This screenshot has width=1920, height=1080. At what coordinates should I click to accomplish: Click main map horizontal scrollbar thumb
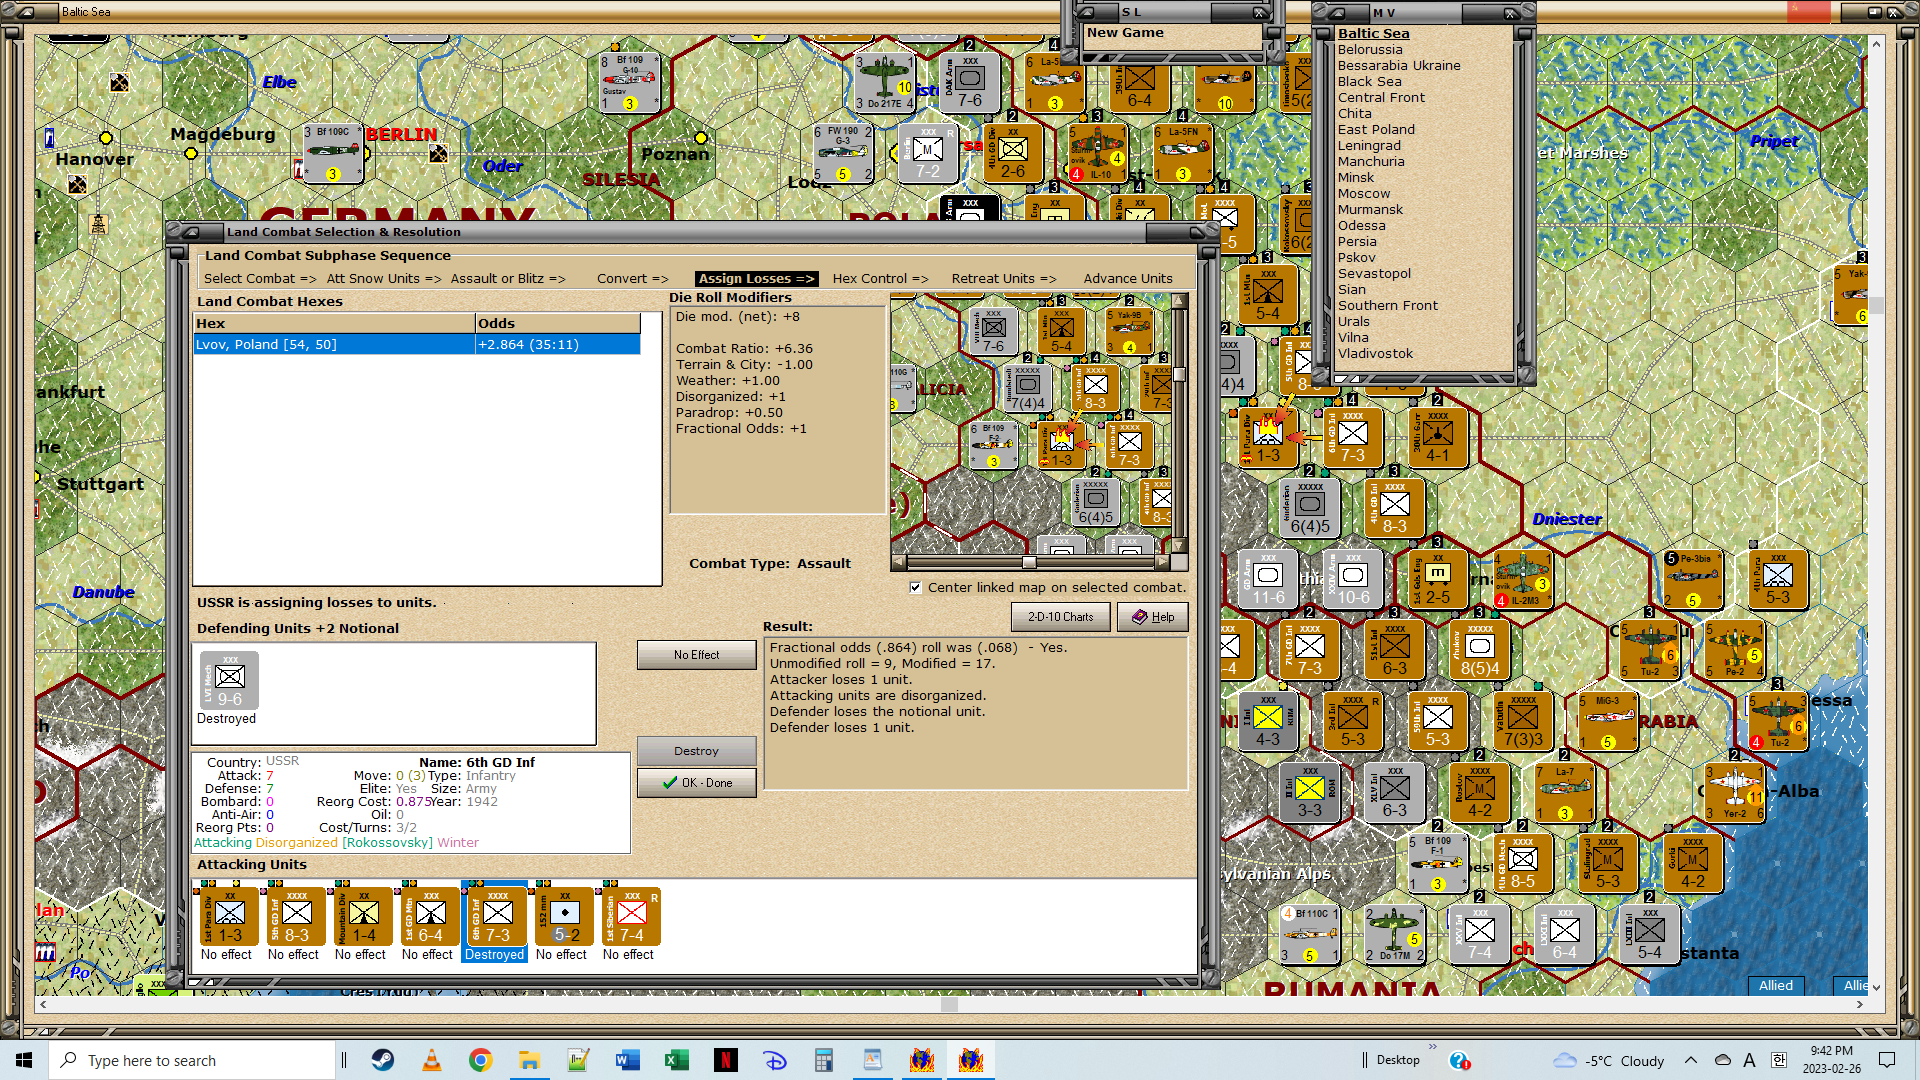pyautogui.click(x=949, y=1004)
